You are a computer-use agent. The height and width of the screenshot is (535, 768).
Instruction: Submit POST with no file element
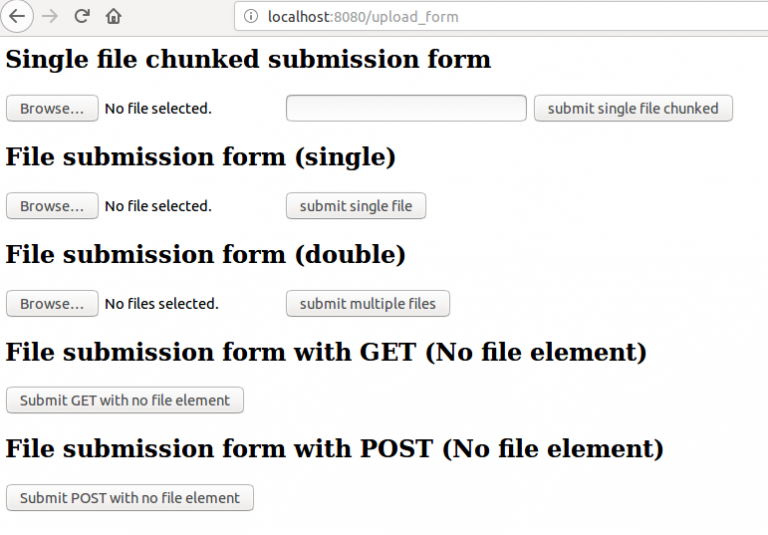point(130,498)
